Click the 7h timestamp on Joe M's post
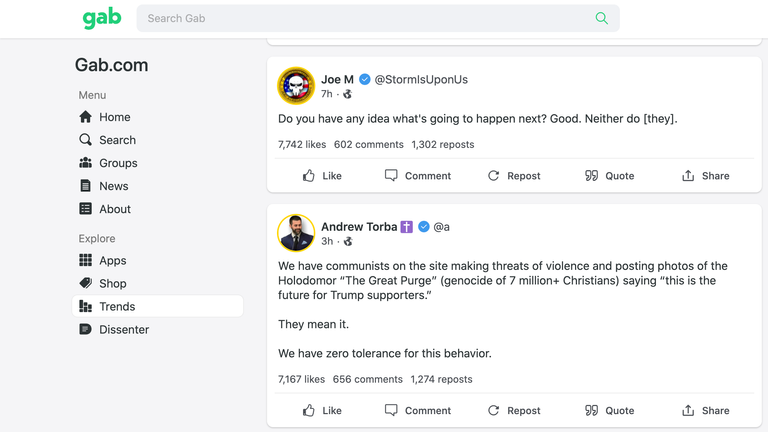 tap(327, 94)
